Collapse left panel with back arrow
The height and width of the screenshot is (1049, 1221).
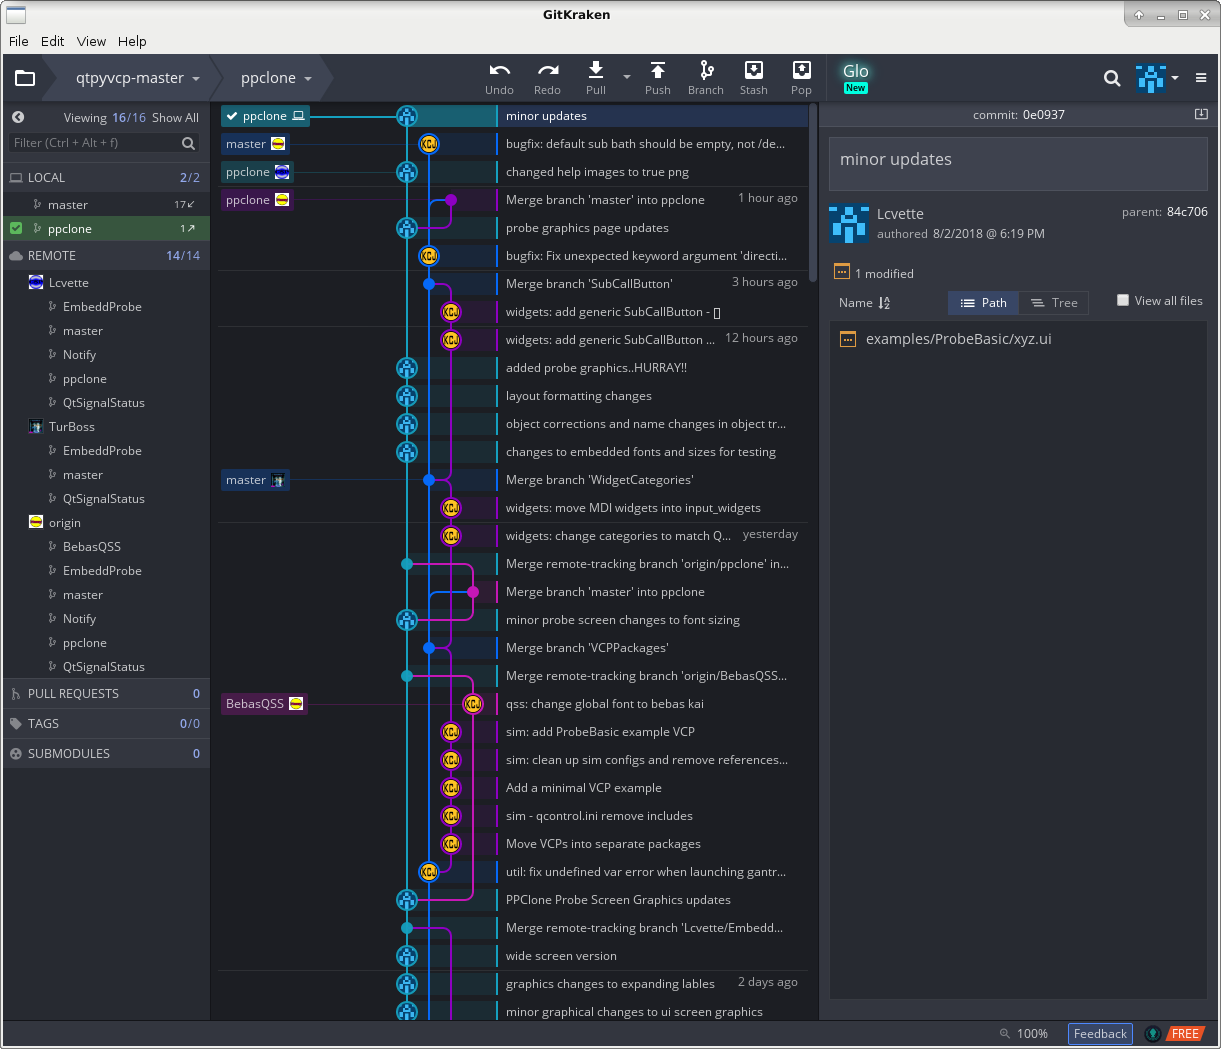18,117
